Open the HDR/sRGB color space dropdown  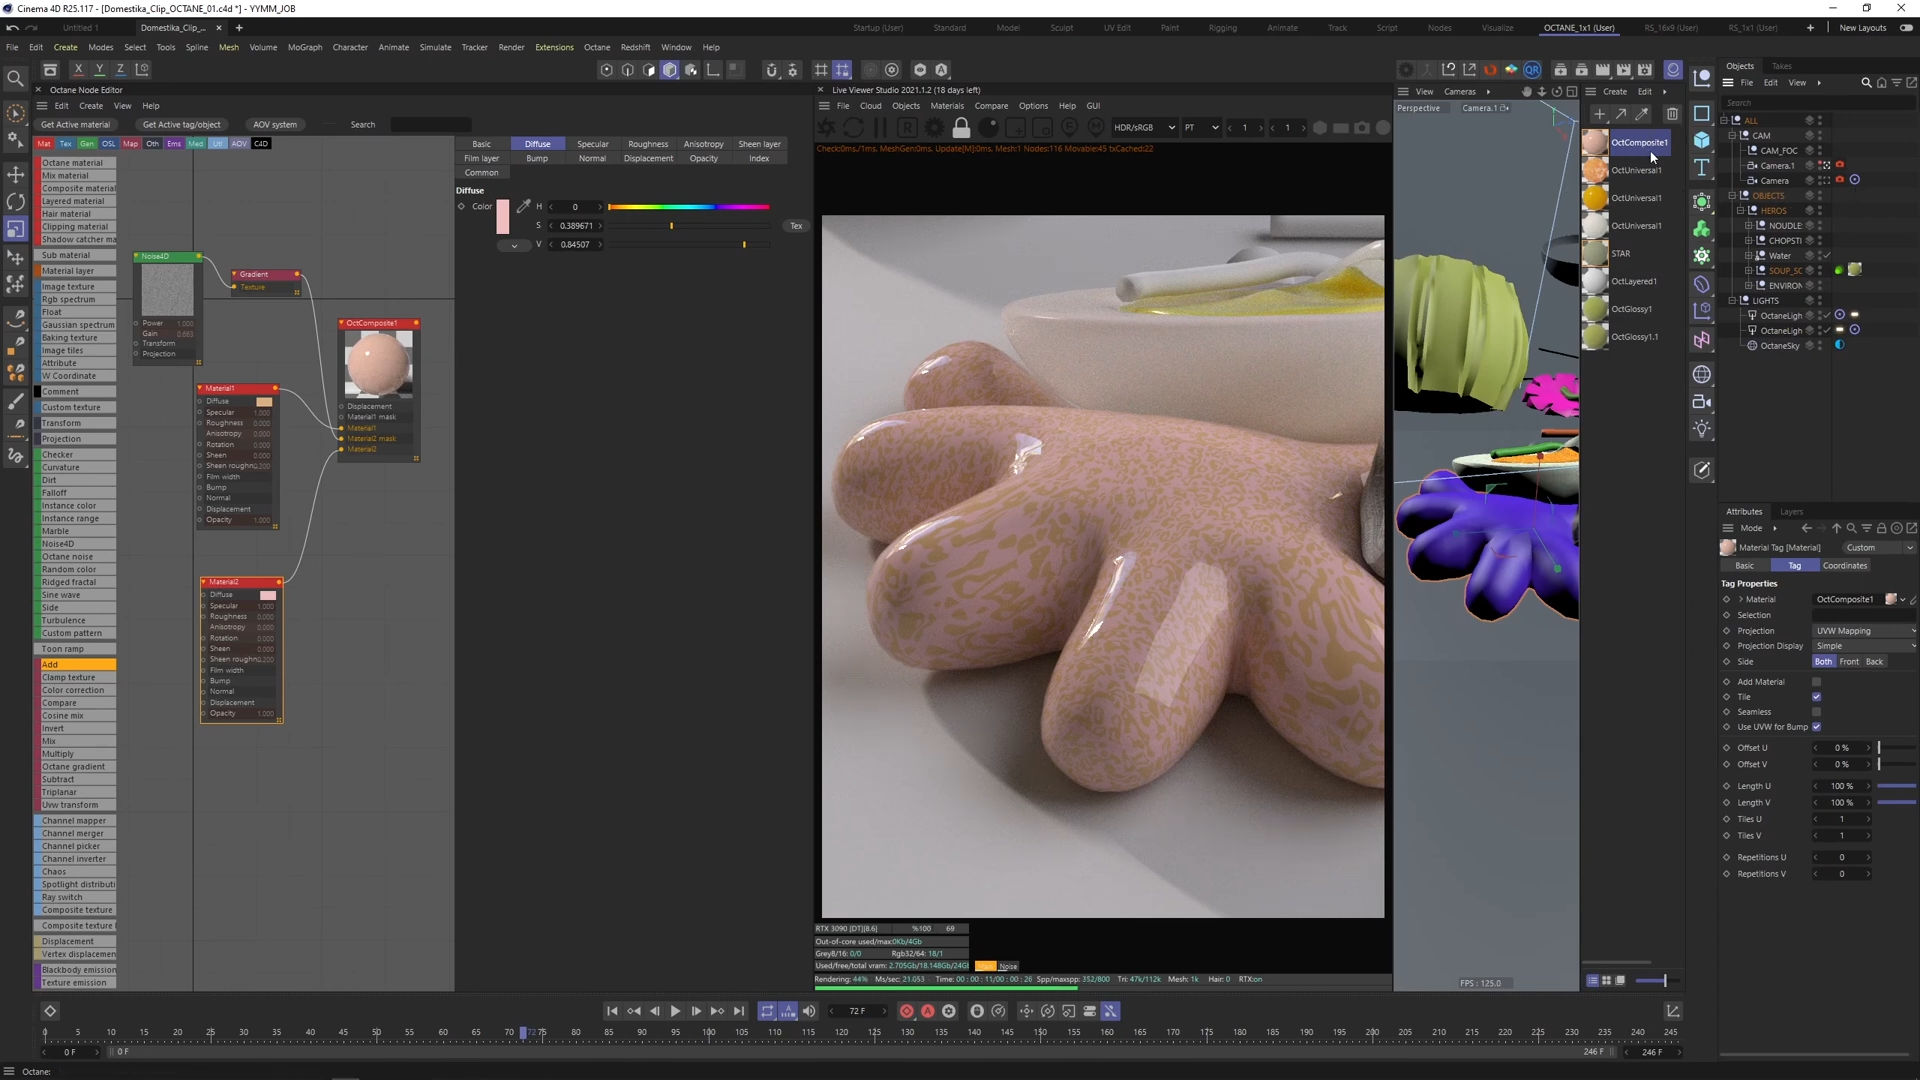pyautogui.click(x=1144, y=128)
